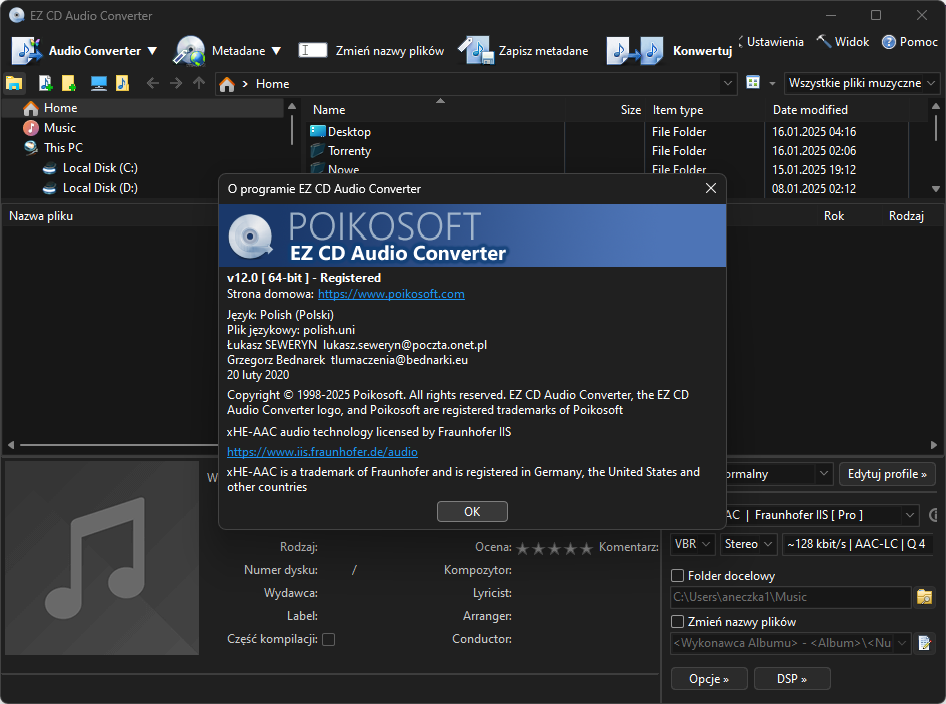Open the Fraunhofer IIS encoder dropdown

pyautogui.click(x=909, y=515)
